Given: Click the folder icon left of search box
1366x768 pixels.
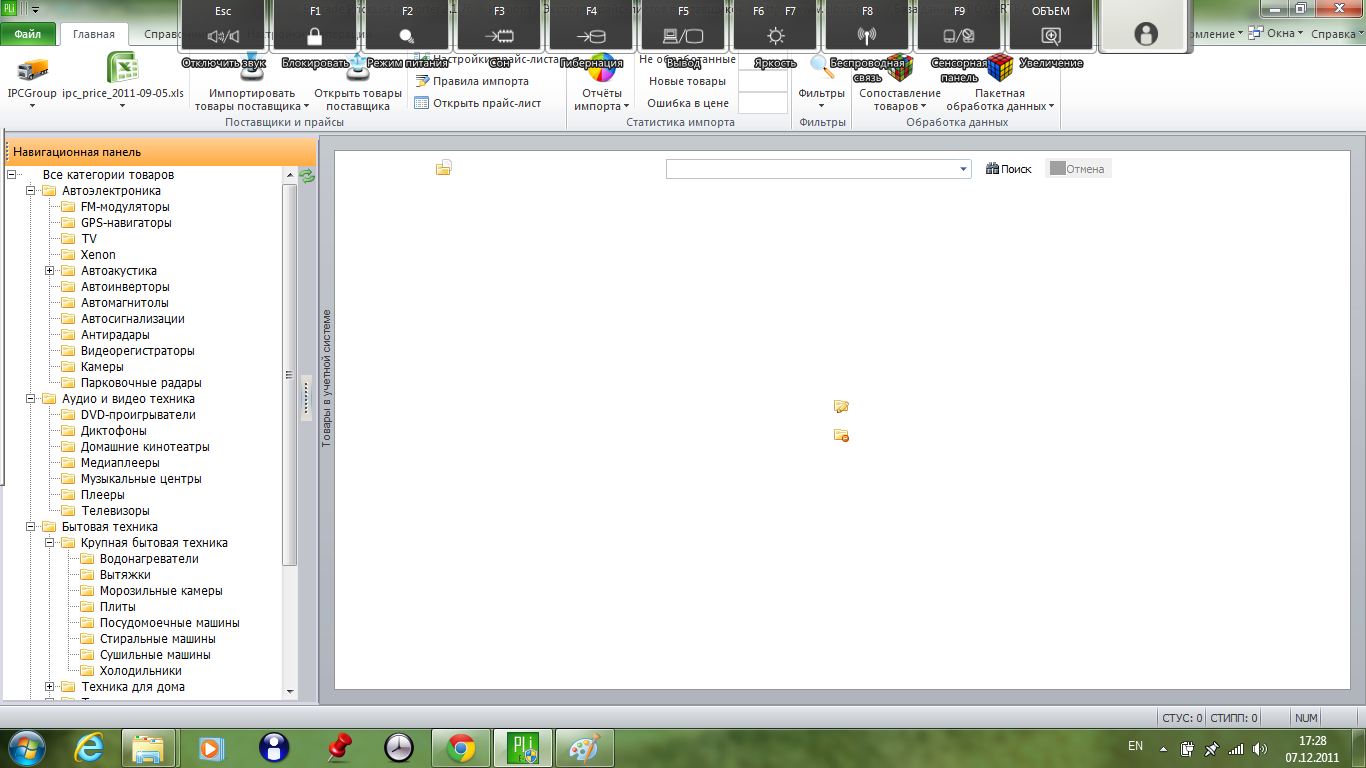Looking at the screenshot, I should tap(444, 168).
